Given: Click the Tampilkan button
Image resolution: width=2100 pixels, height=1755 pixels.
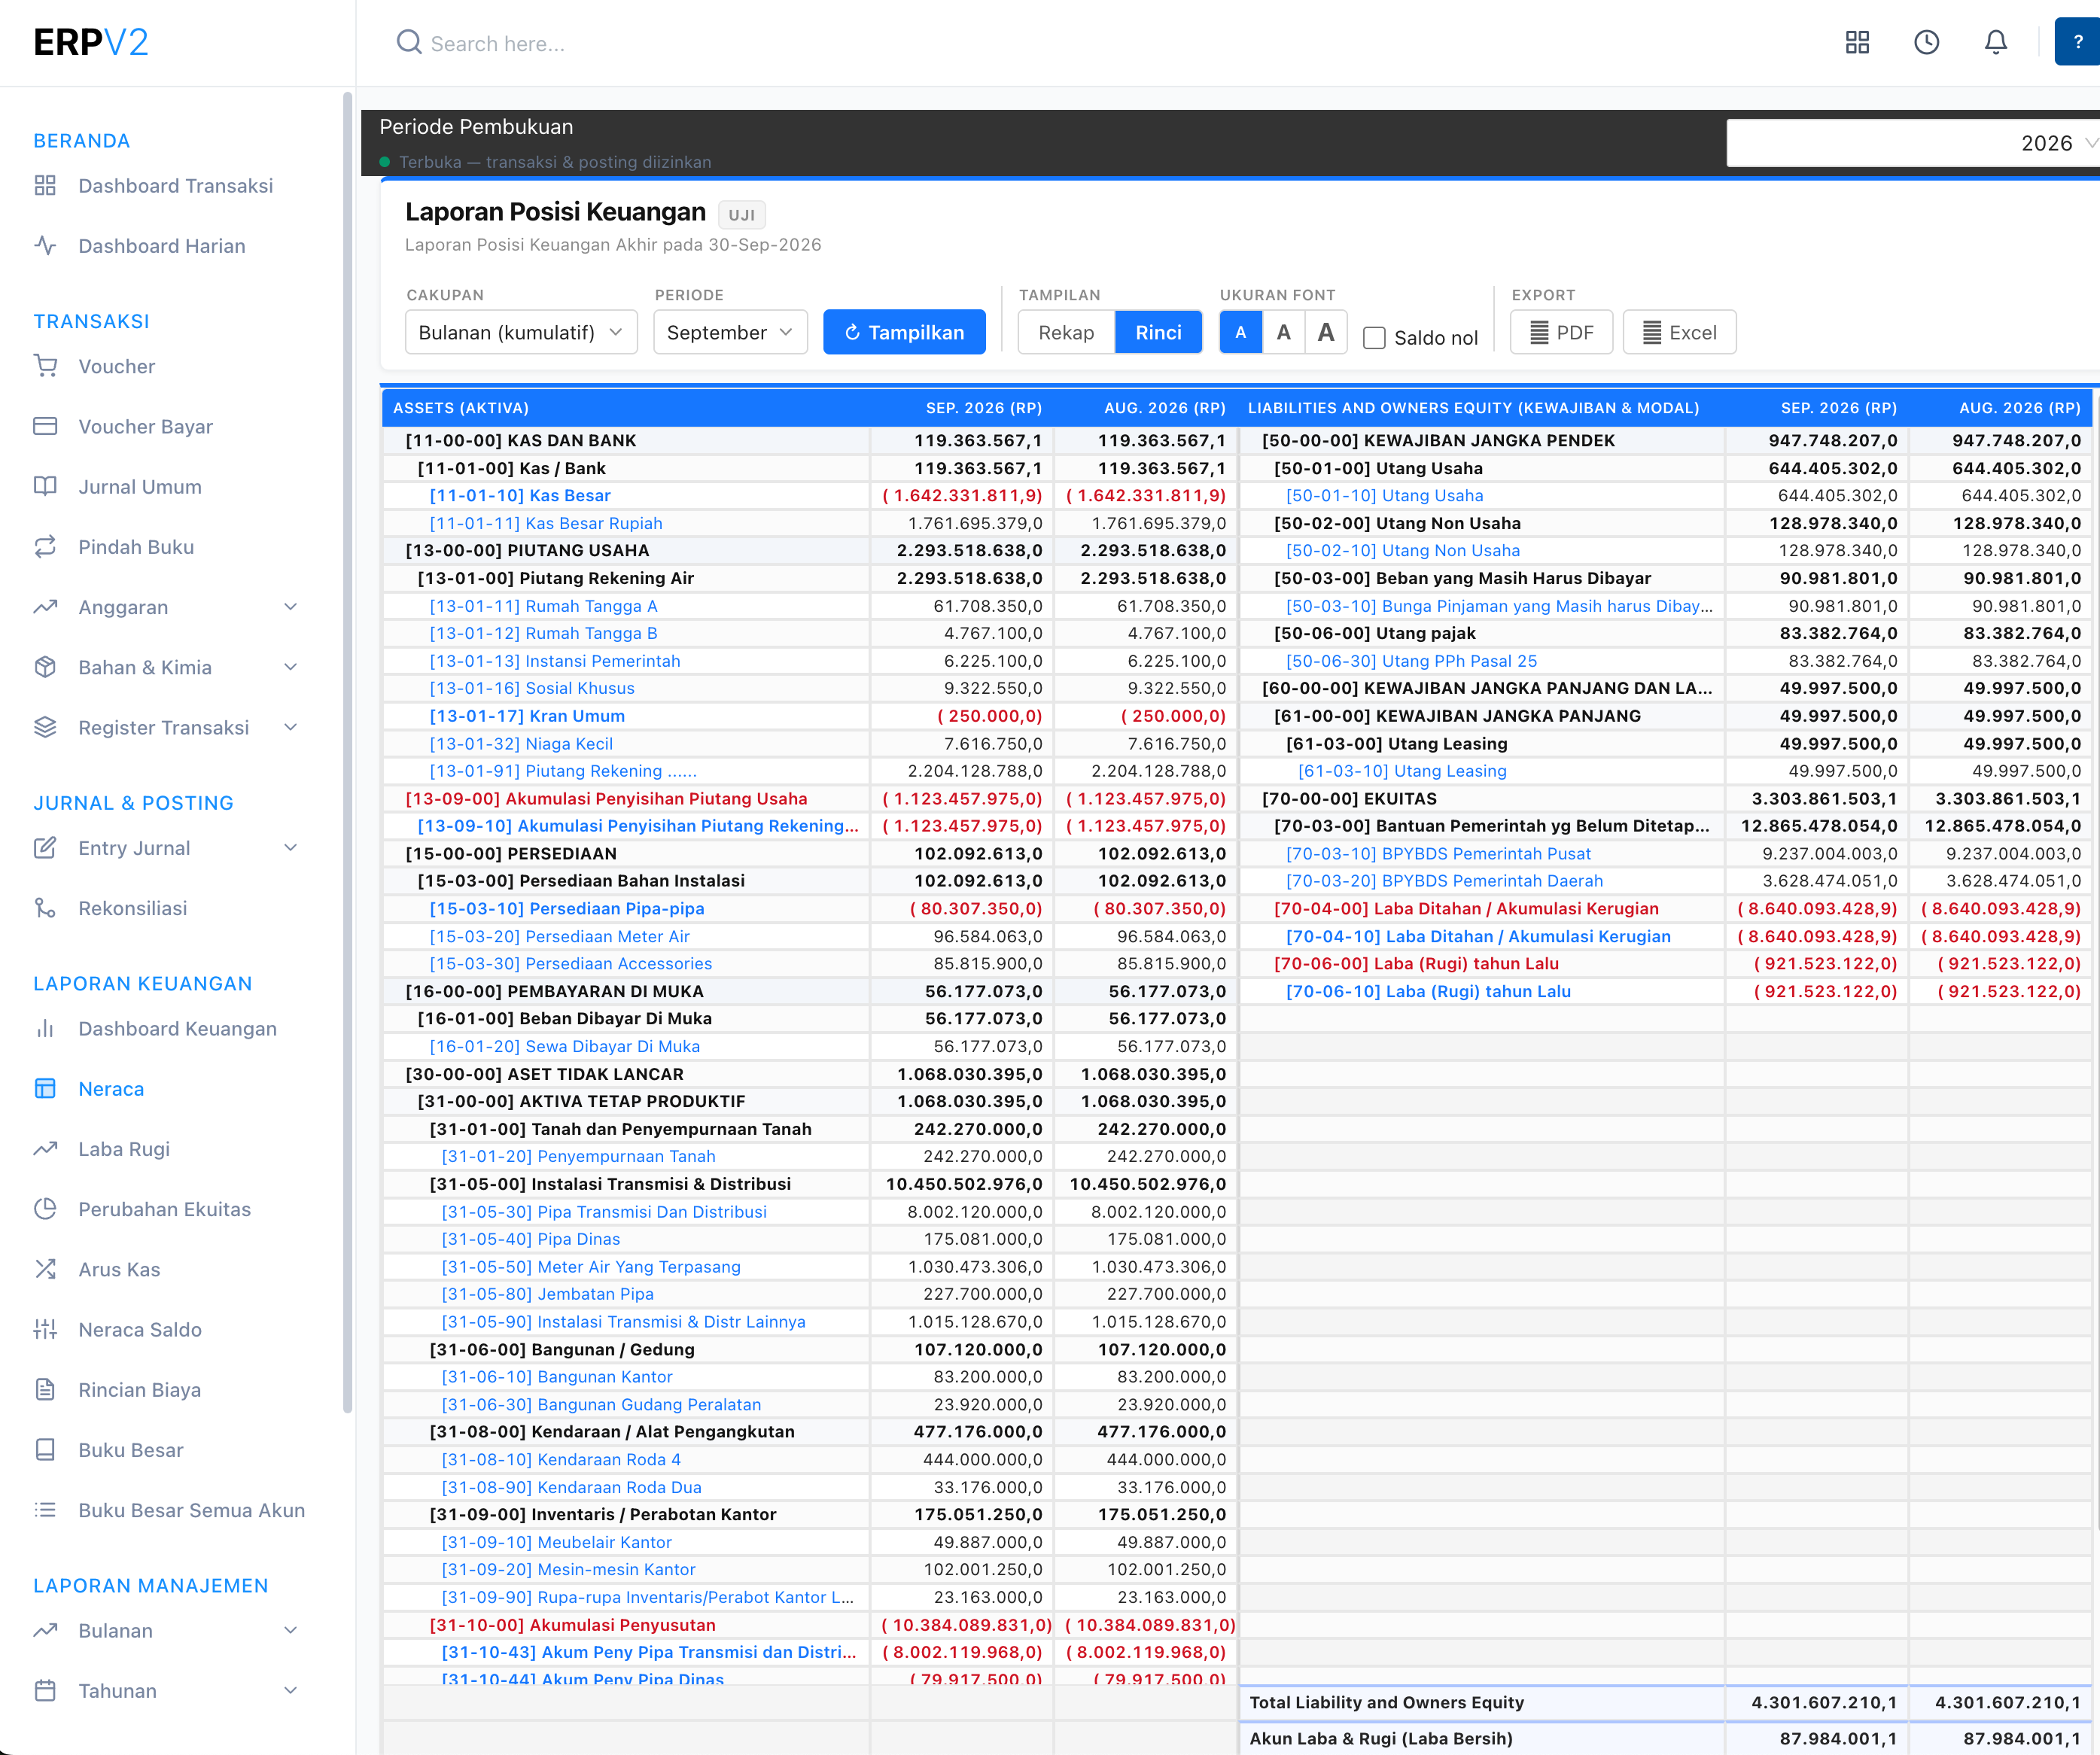Looking at the screenshot, I should tap(904, 333).
